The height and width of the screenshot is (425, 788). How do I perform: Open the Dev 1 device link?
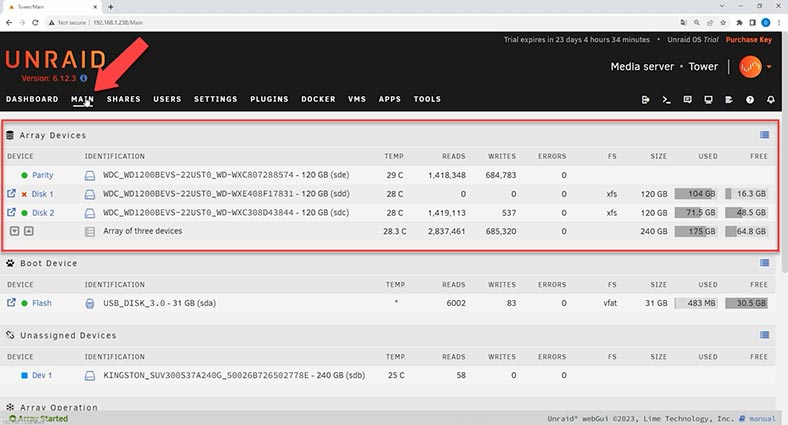42,375
